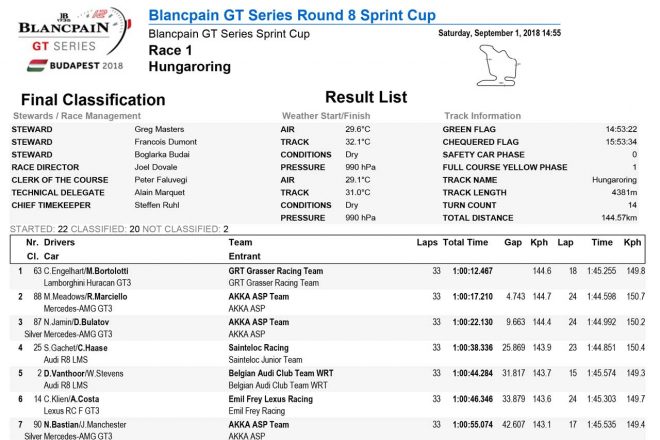The image size is (660, 440).
Task: Click the Gap column header
Action: tap(513, 242)
